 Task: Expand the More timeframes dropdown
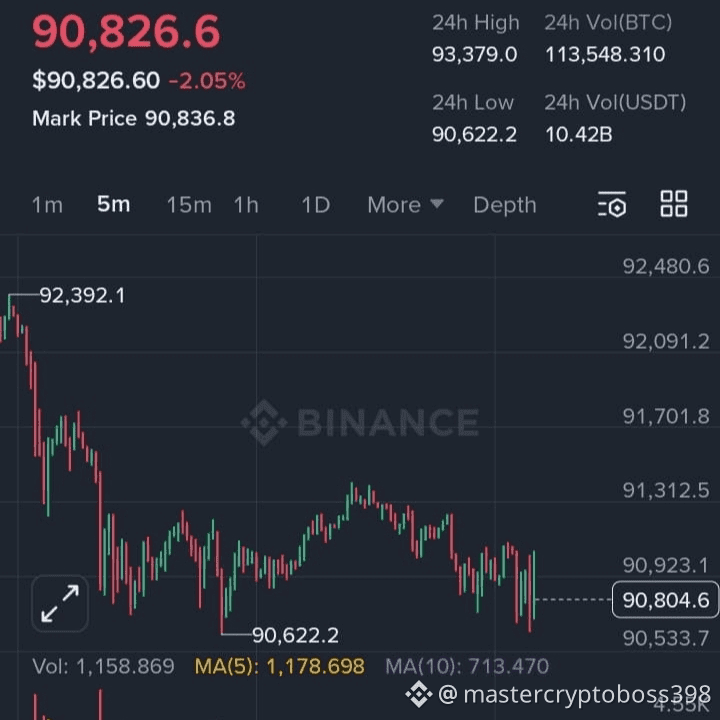click(405, 205)
